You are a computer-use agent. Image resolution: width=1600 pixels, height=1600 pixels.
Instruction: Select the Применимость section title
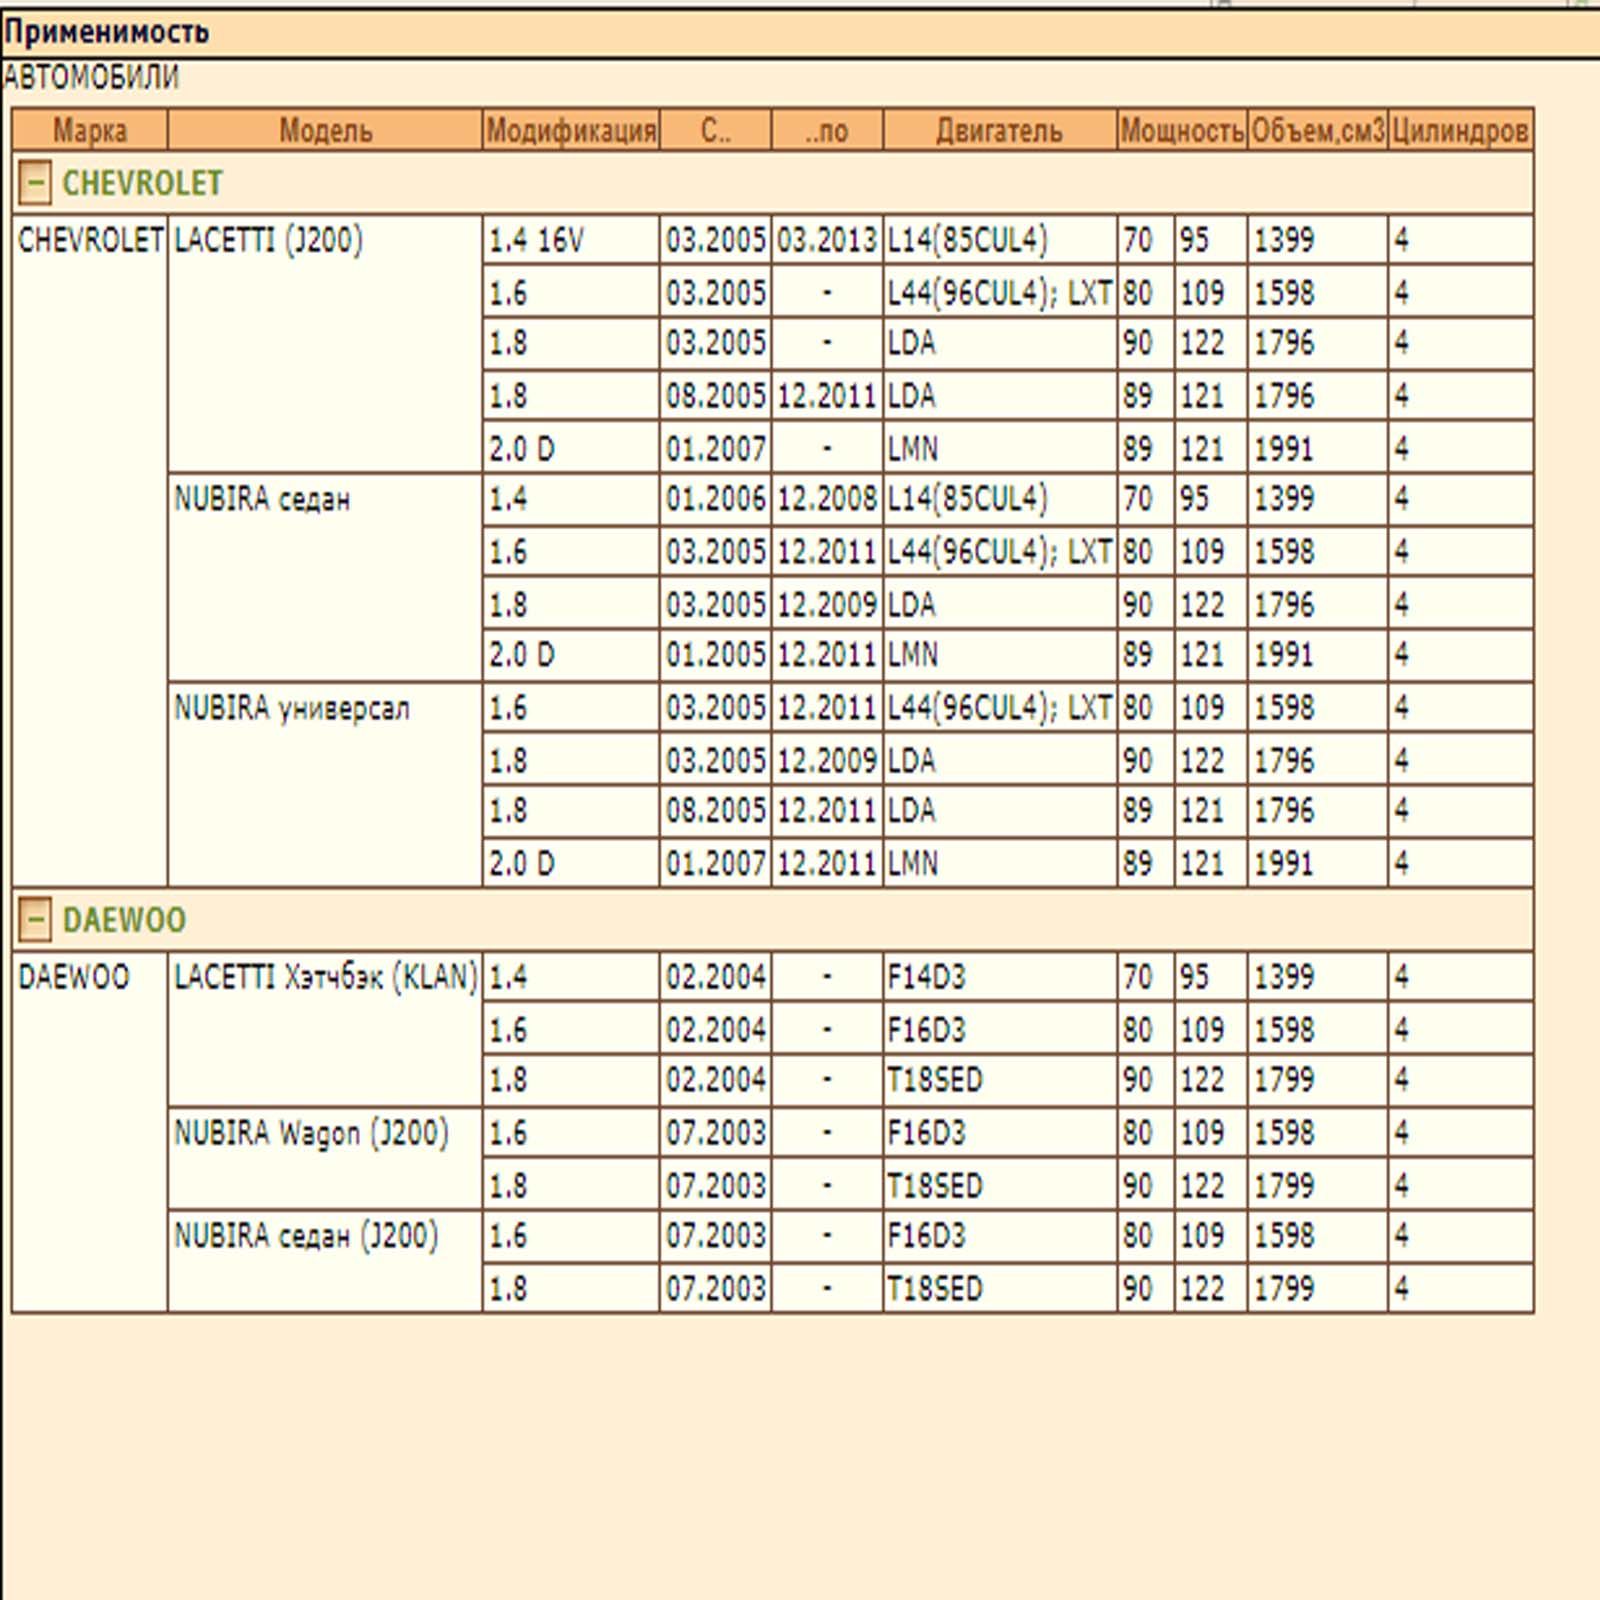[x=106, y=32]
